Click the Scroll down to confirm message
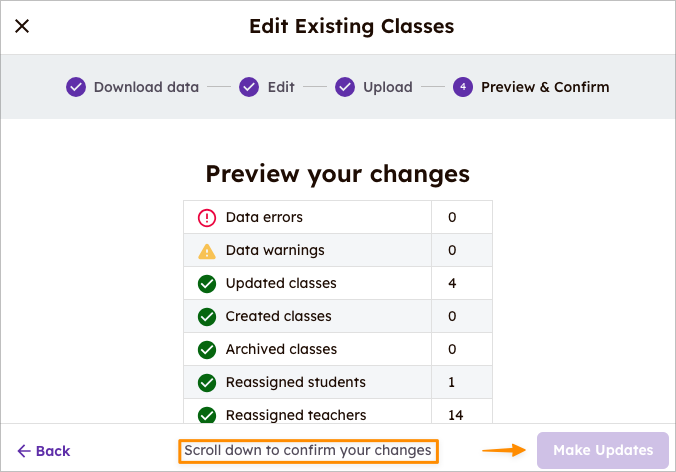Image resolution: width=676 pixels, height=472 pixels. (308, 450)
